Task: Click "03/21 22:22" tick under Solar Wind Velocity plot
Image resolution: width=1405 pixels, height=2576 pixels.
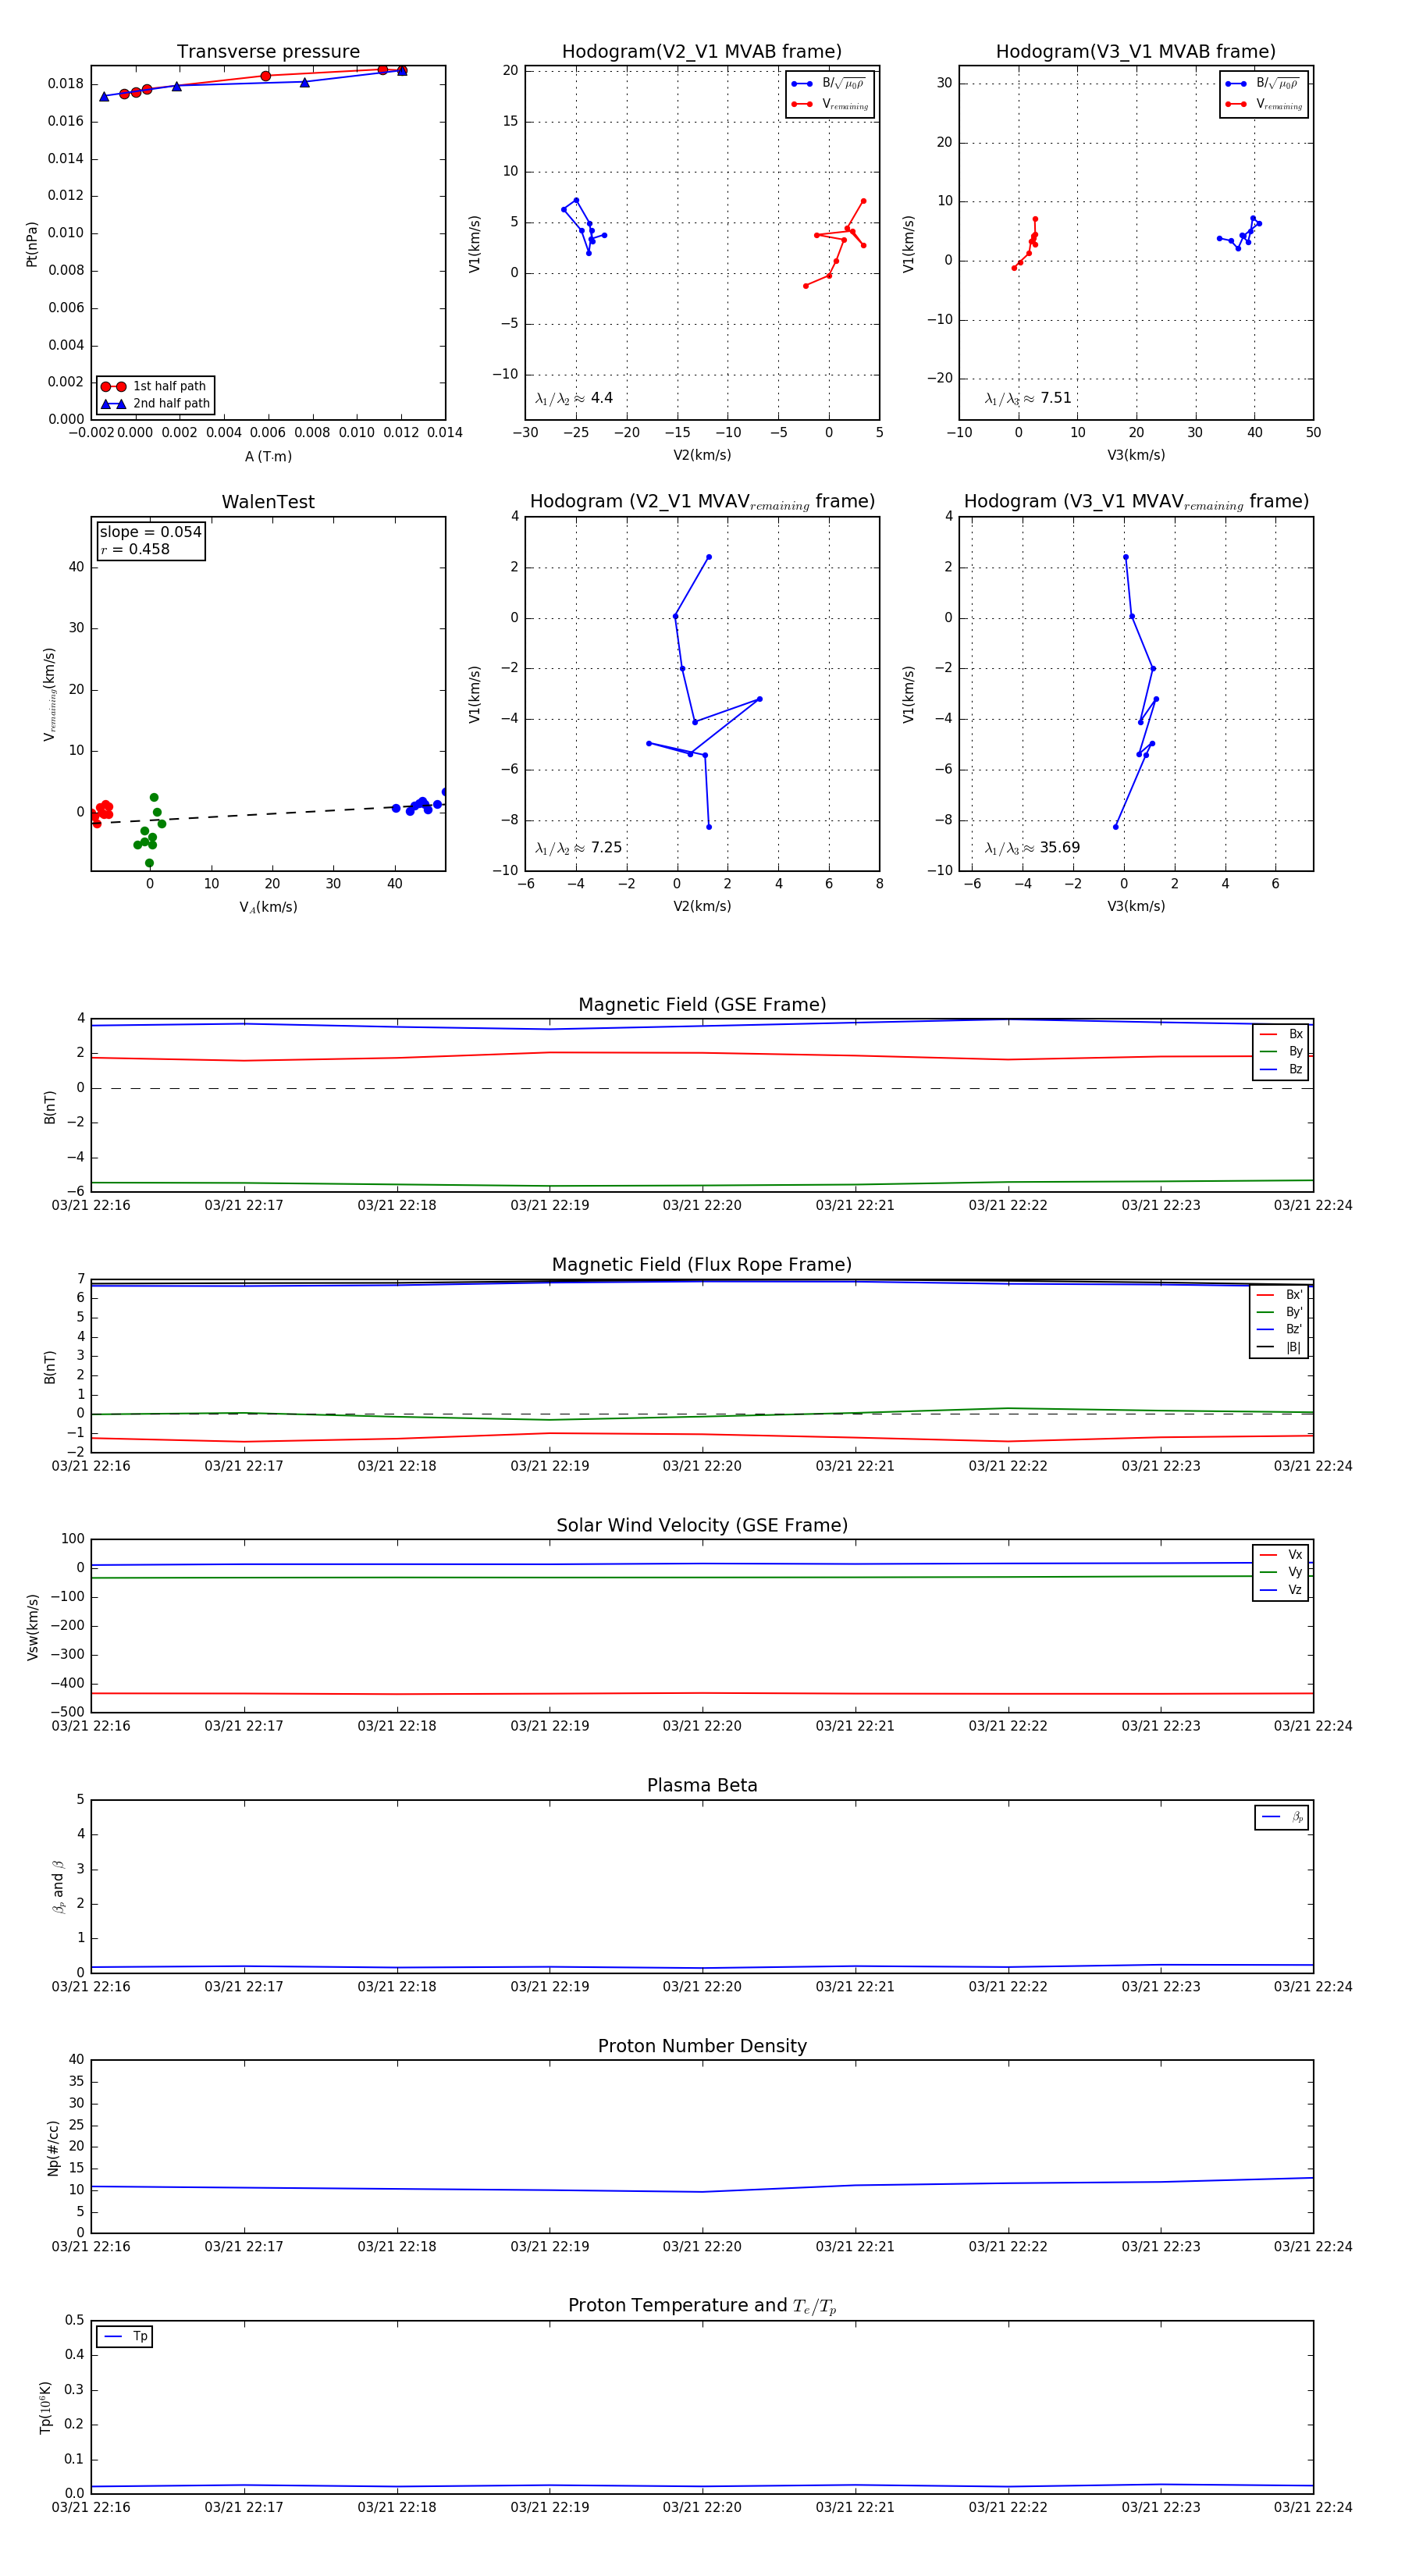Action: tap(1008, 1726)
